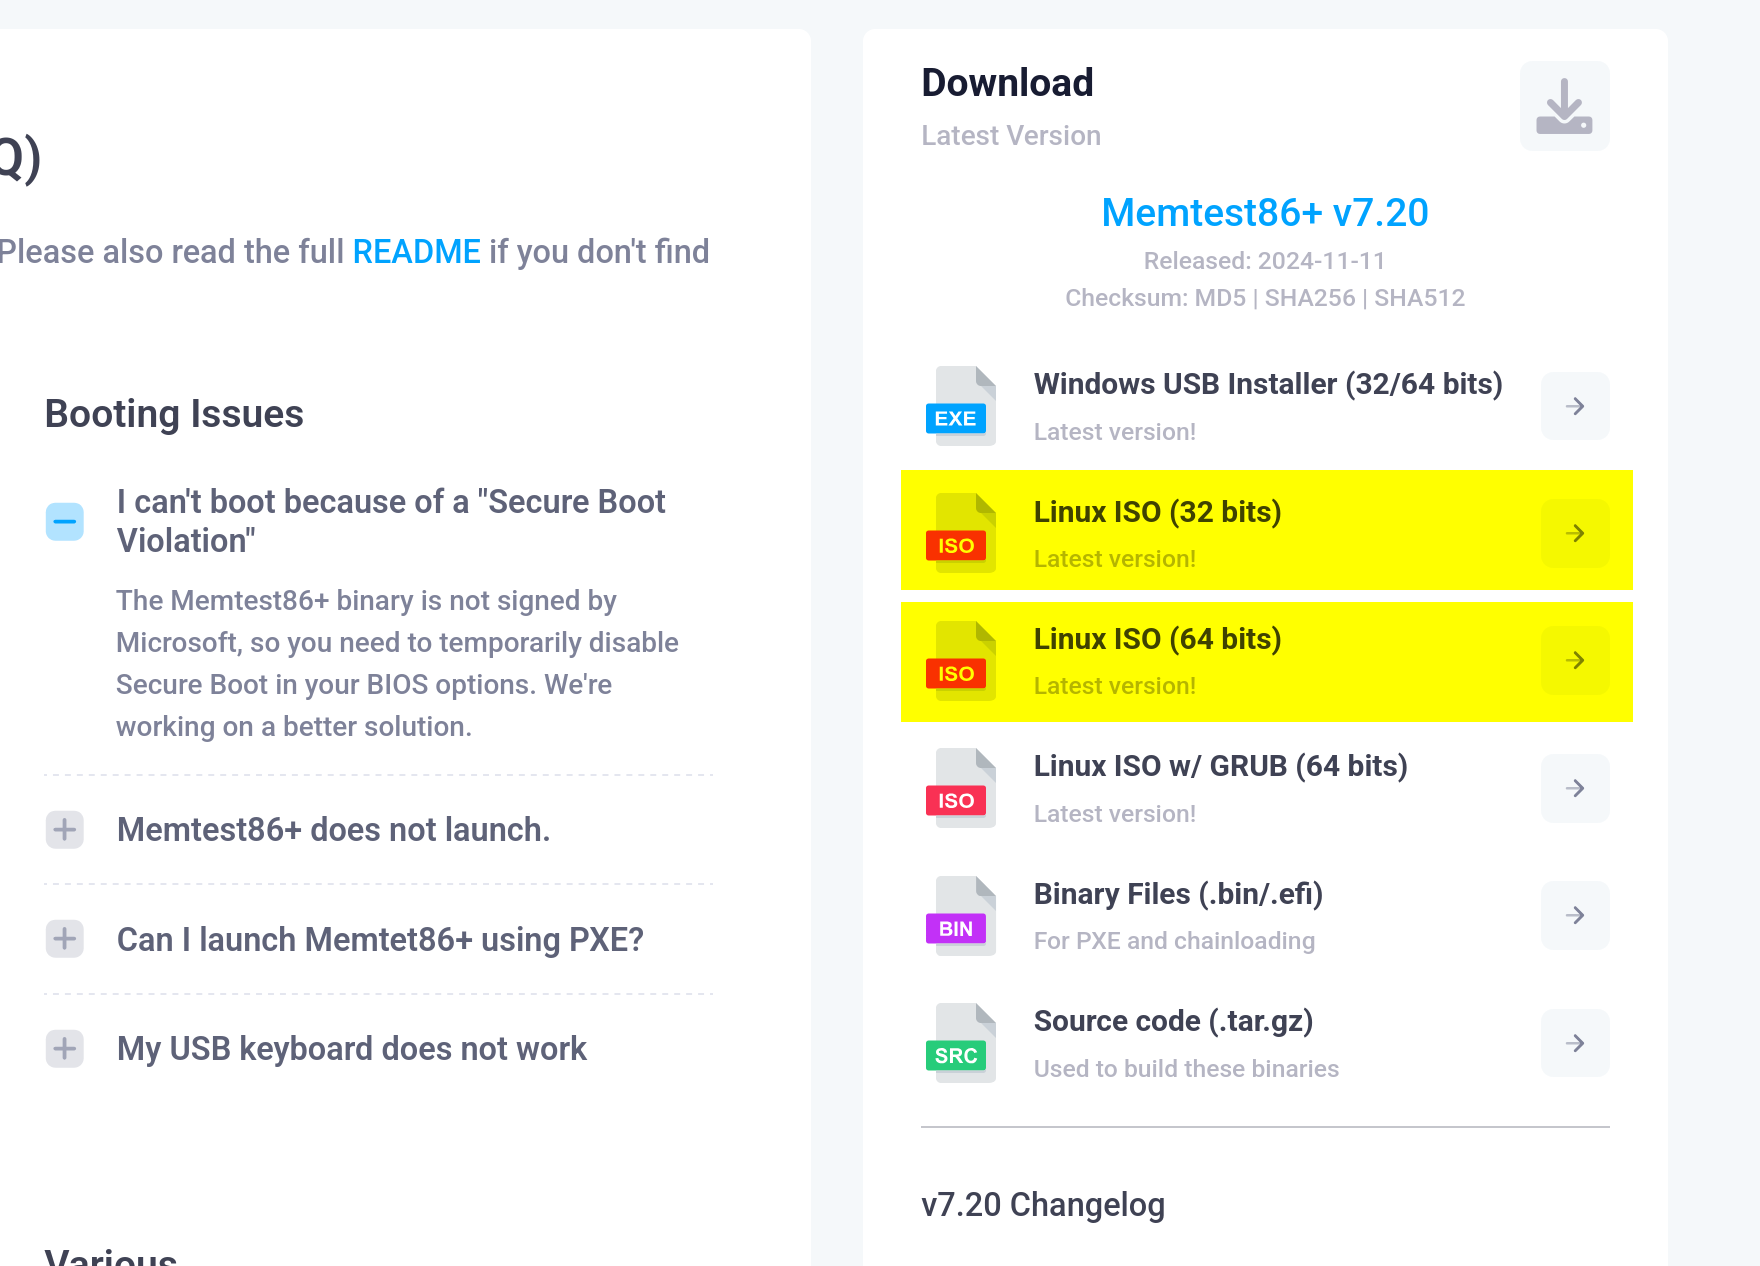Click the ISO icon for Linux ISO w/ GRUB

click(x=960, y=789)
